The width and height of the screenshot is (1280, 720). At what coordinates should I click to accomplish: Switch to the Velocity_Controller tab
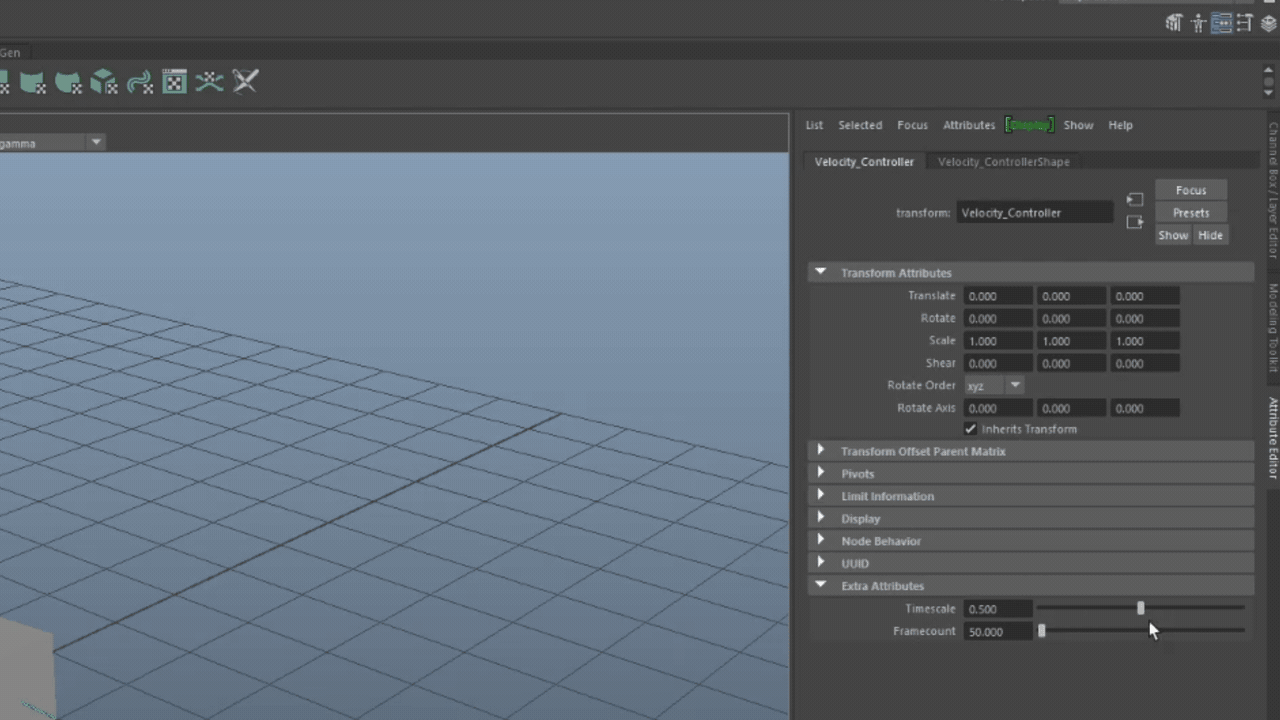[x=864, y=161]
